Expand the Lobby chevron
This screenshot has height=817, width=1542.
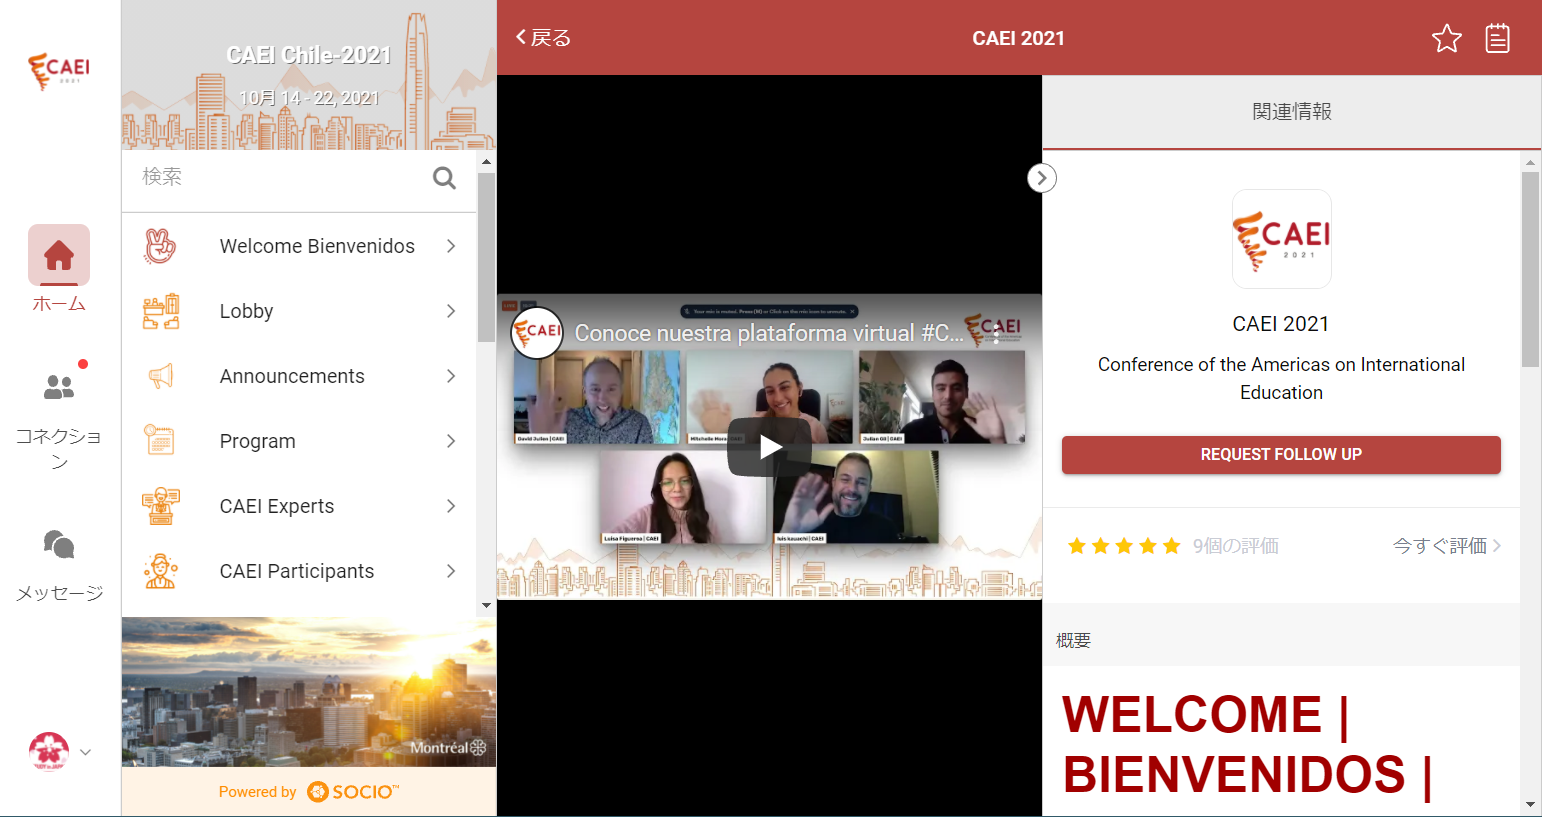click(x=451, y=311)
